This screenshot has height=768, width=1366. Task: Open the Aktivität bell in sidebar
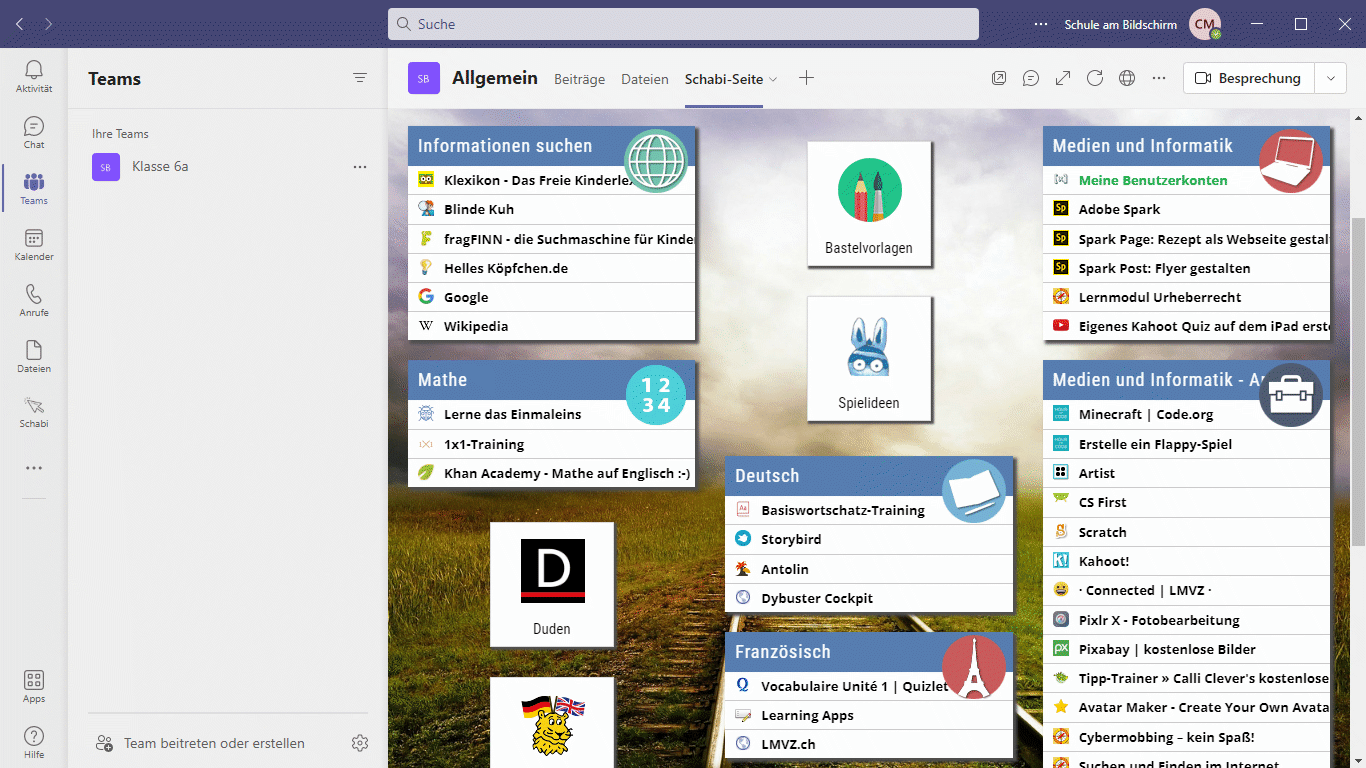(34, 76)
